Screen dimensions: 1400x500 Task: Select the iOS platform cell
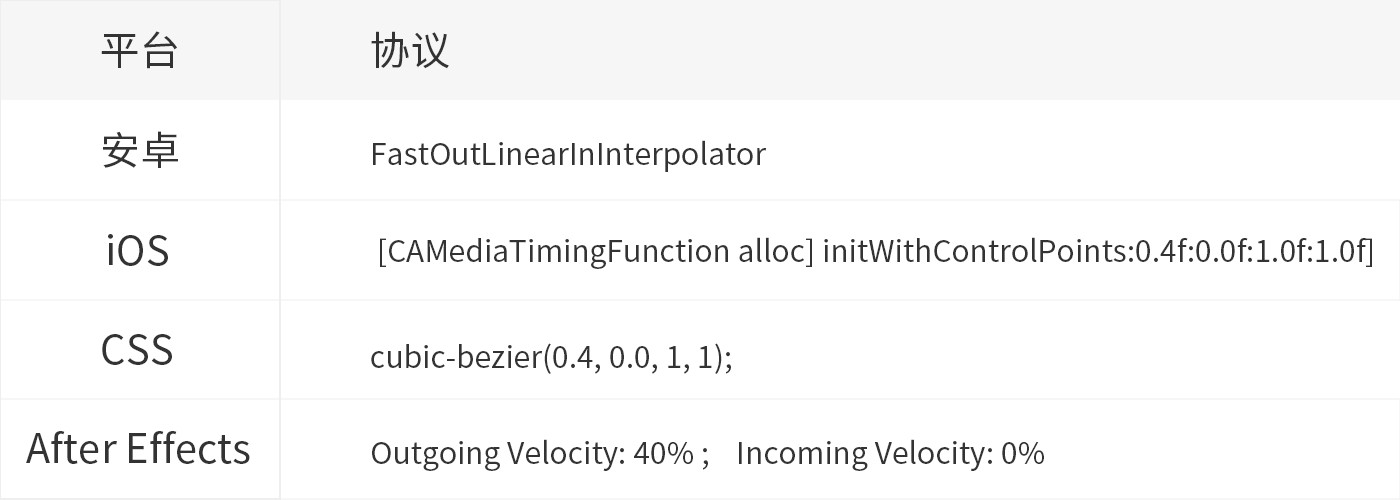(x=138, y=250)
